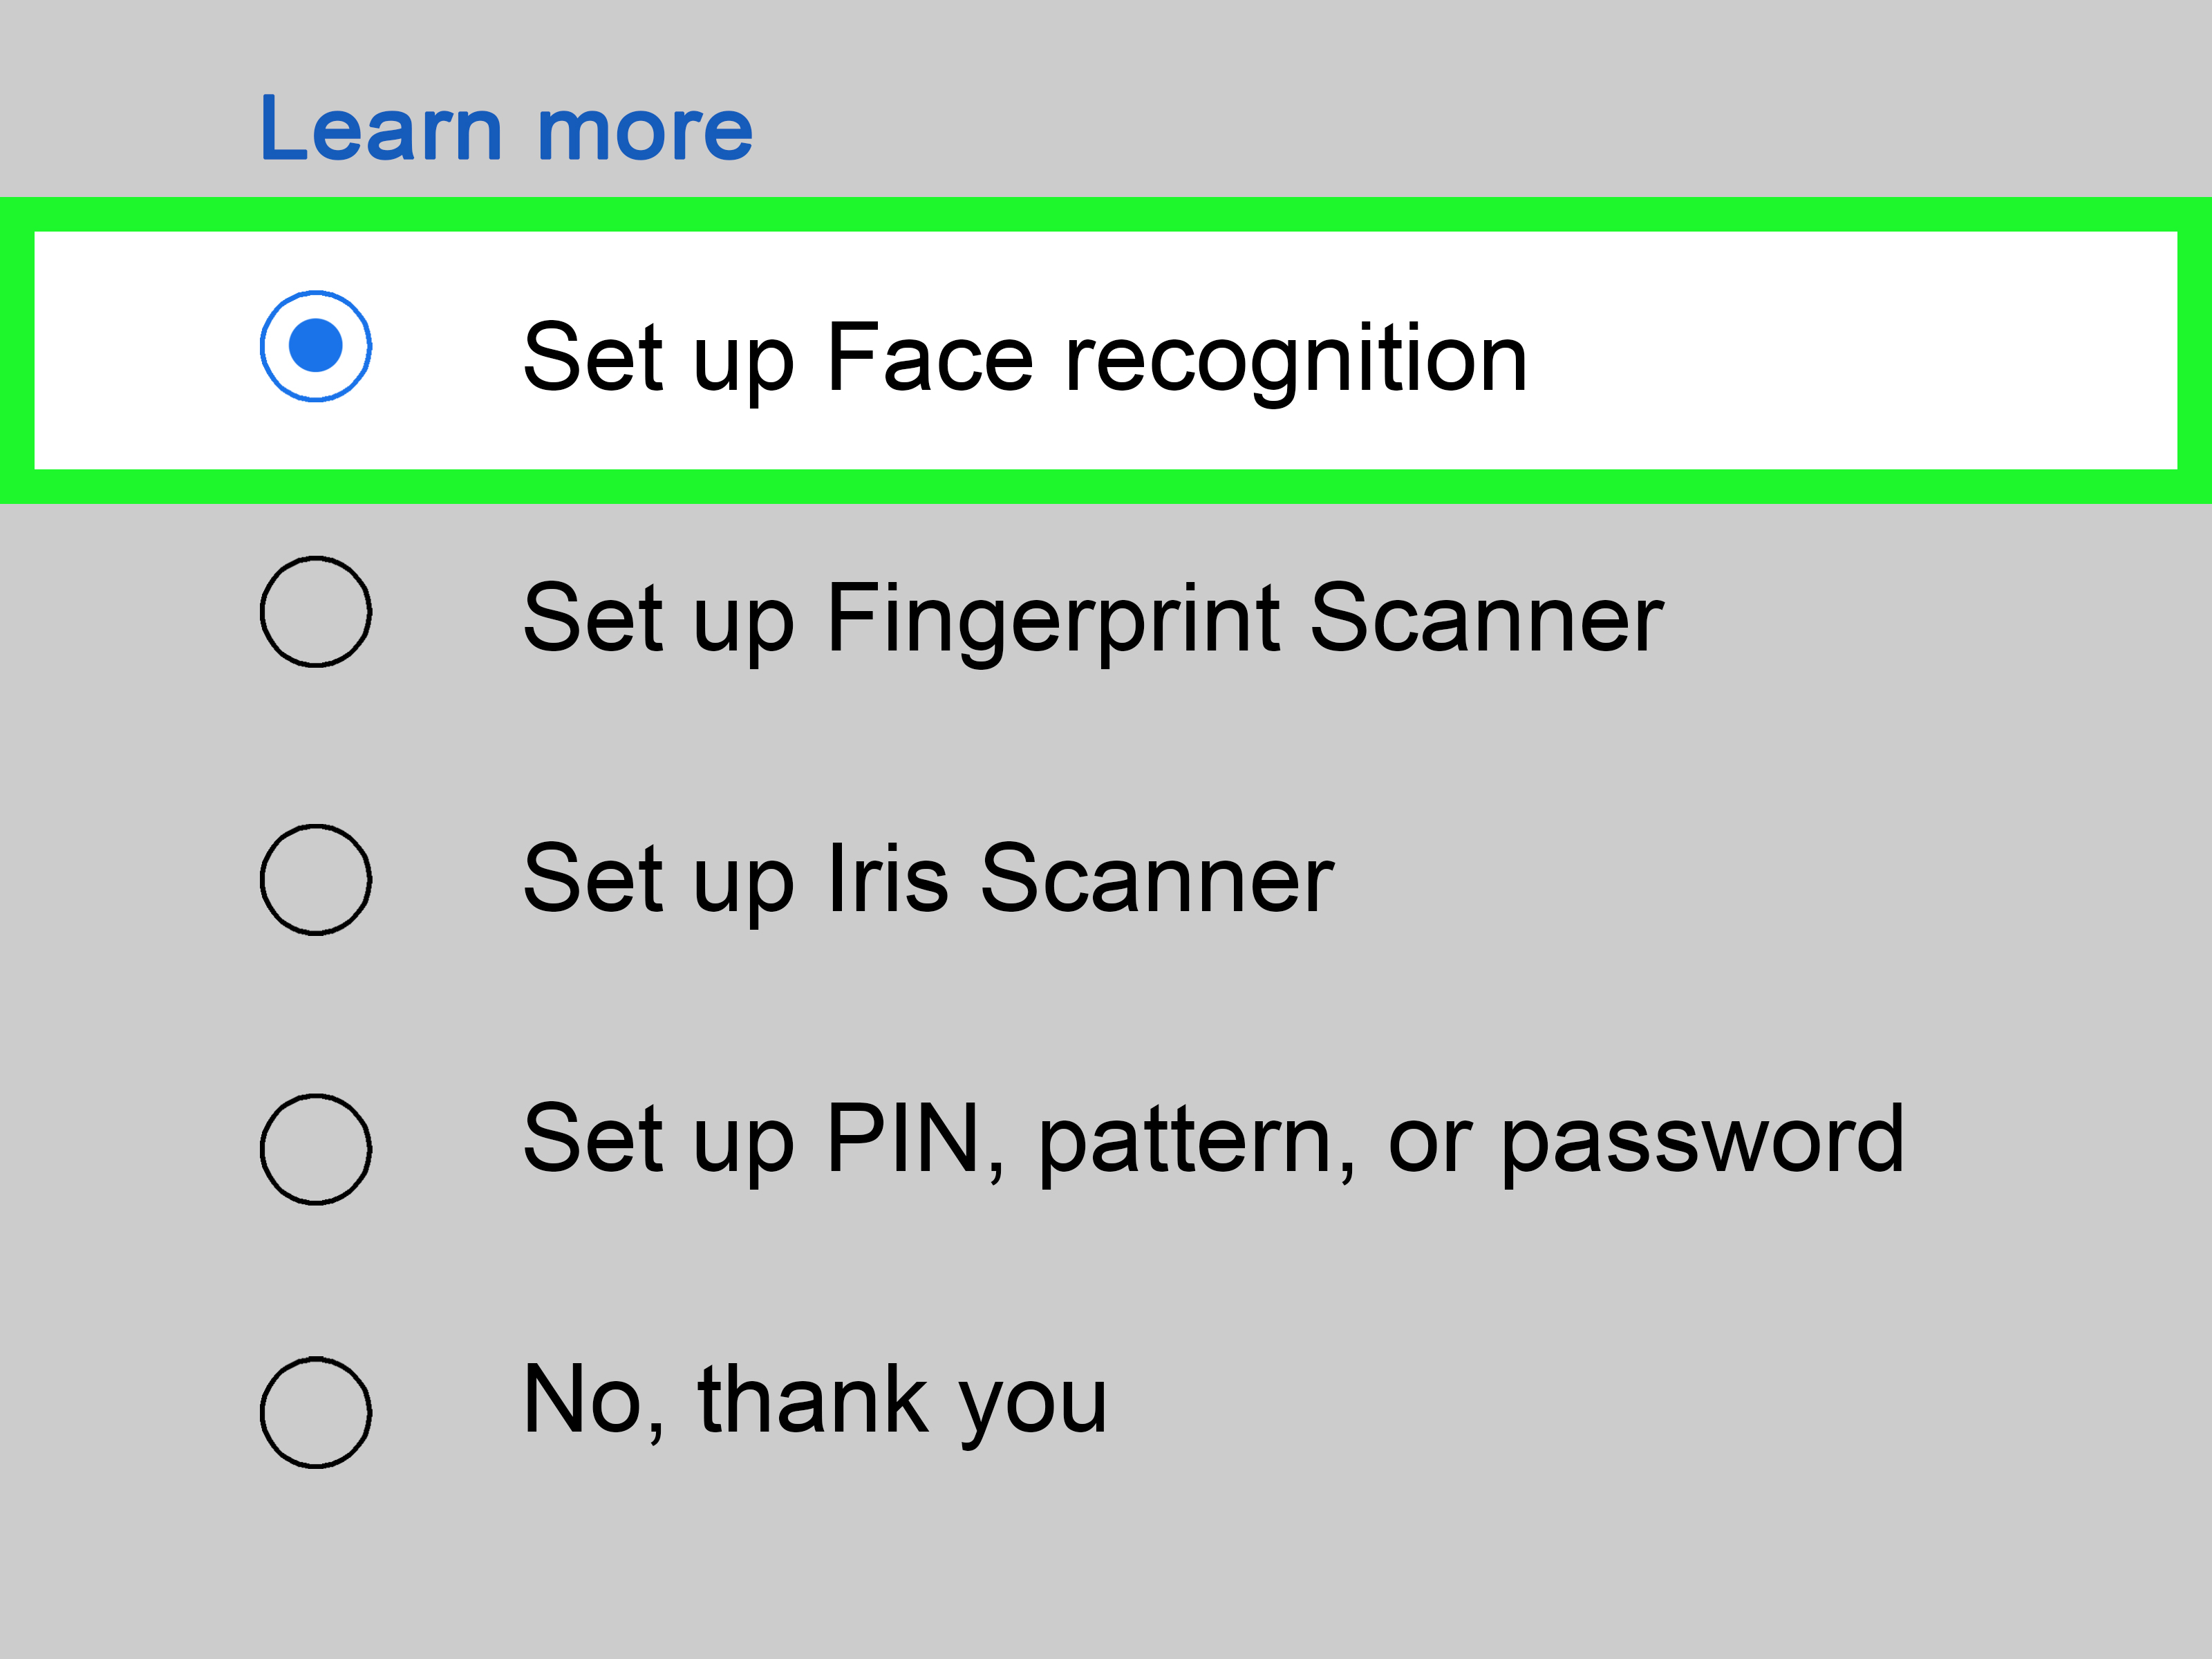The height and width of the screenshot is (1659, 2212).
Task: Select the PIN, pattern, or password radio button
Action: pos(316,1149)
